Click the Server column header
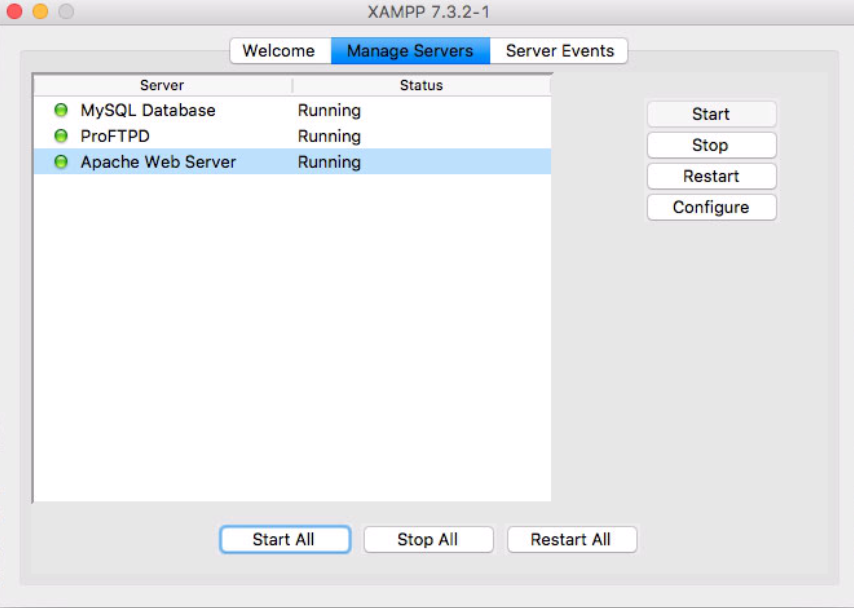This screenshot has width=854, height=608. click(x=162, y=85)
